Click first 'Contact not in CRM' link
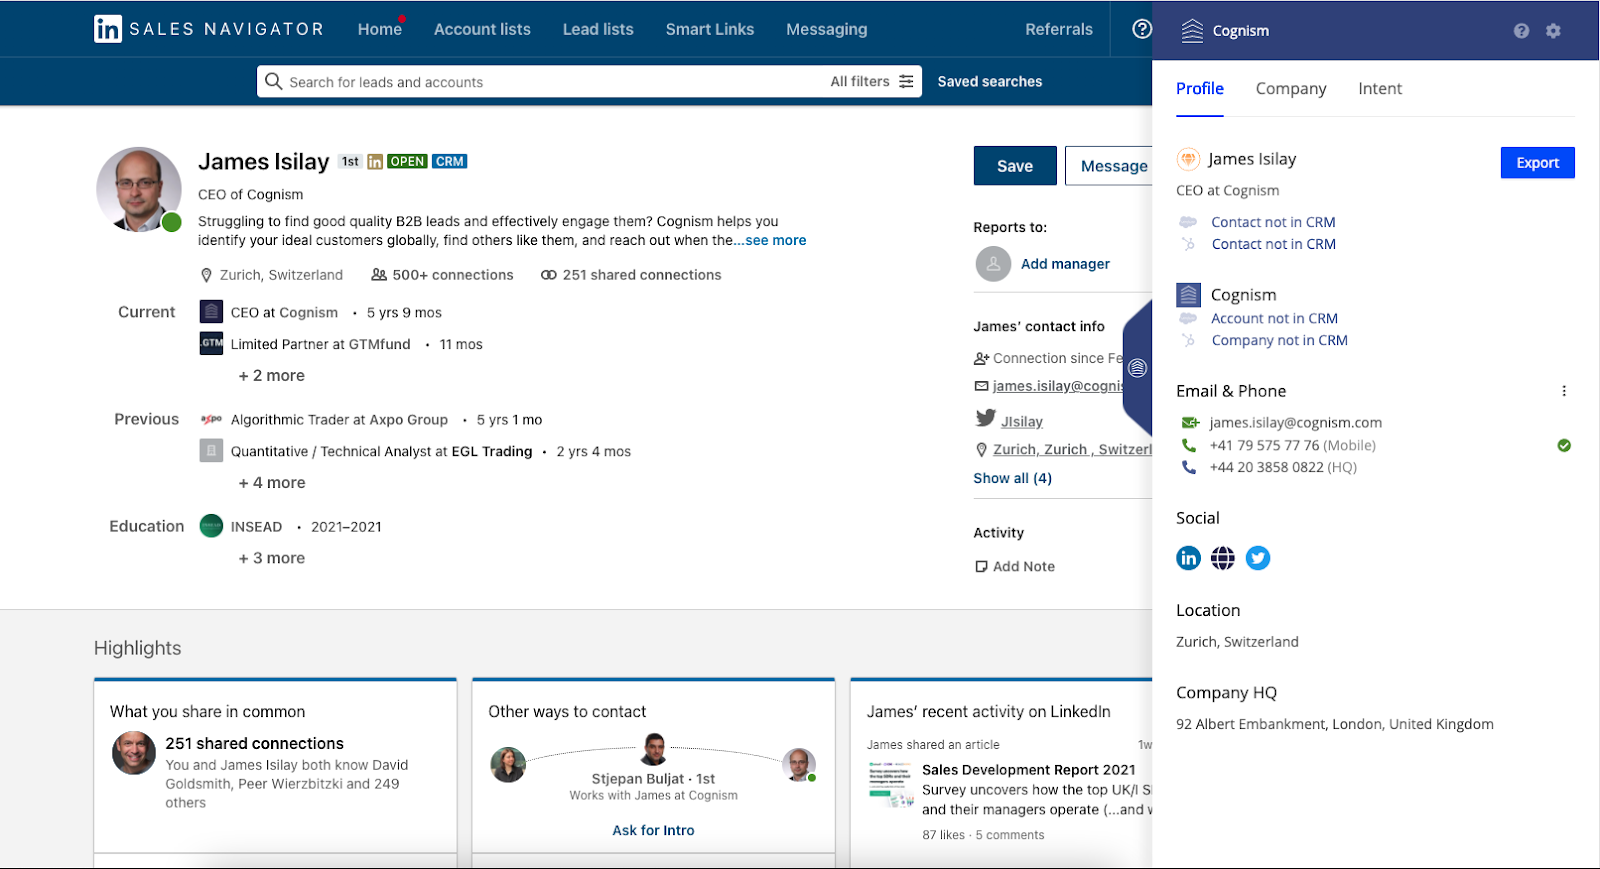The height and width of the screenshot is (869, 1600). coord(1273,222)
